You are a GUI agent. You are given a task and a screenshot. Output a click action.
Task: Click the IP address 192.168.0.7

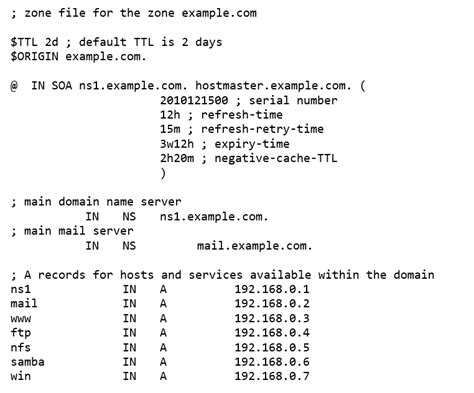pyautogui.click(x=272, y=376)
